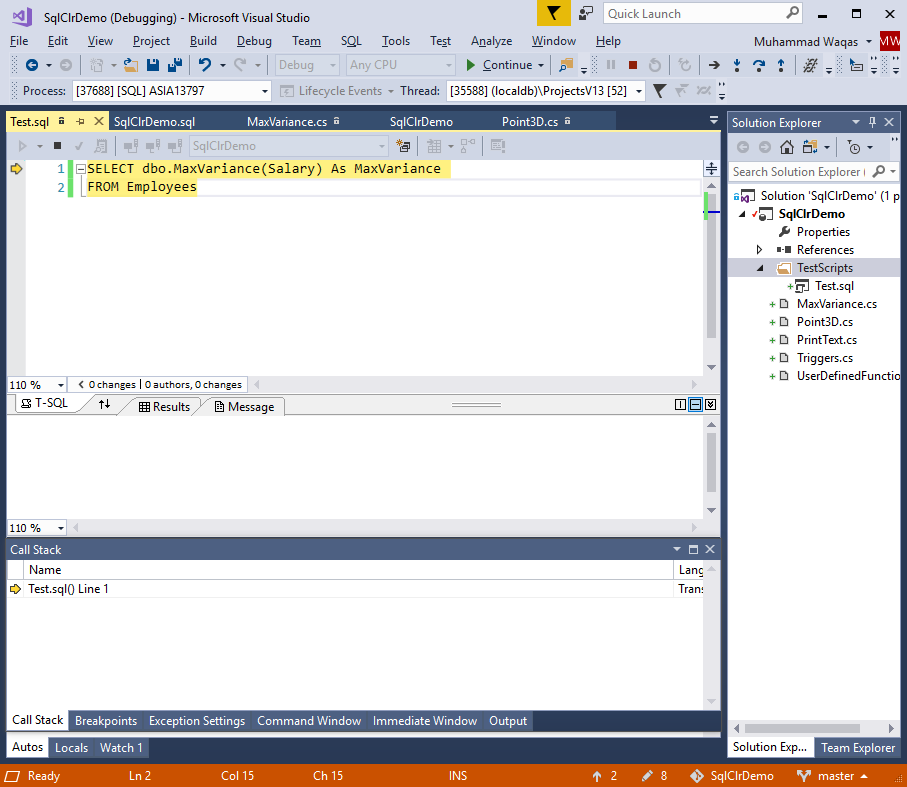This screenshot has width=907, height=787.
Task: Open the document tabs overflow dropdown
Action: coord(713,120)
